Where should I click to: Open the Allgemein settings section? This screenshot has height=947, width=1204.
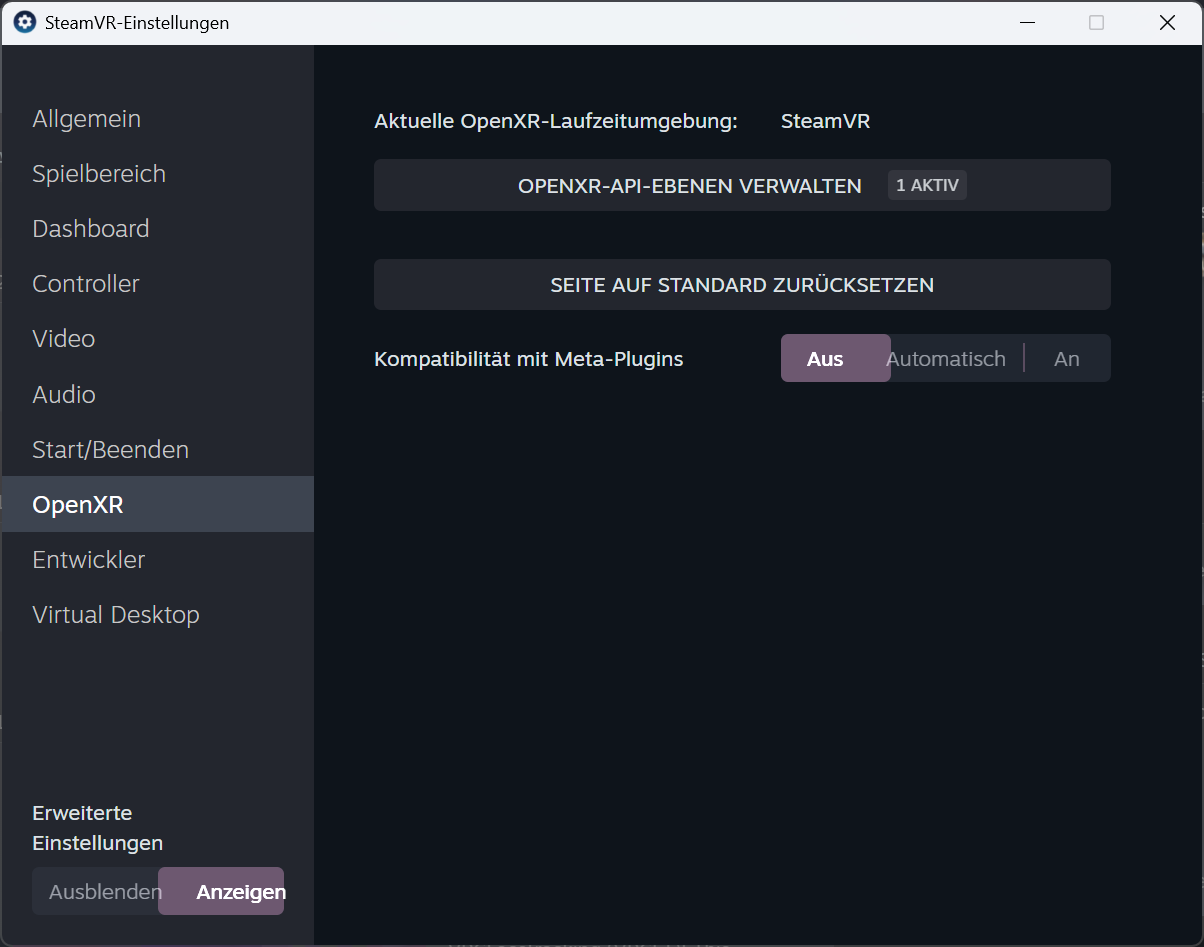[158, 119]
